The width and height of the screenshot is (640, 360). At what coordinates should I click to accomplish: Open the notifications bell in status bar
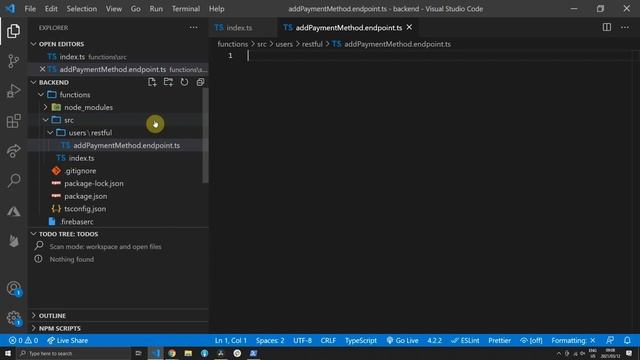click(x=627, y=340)
